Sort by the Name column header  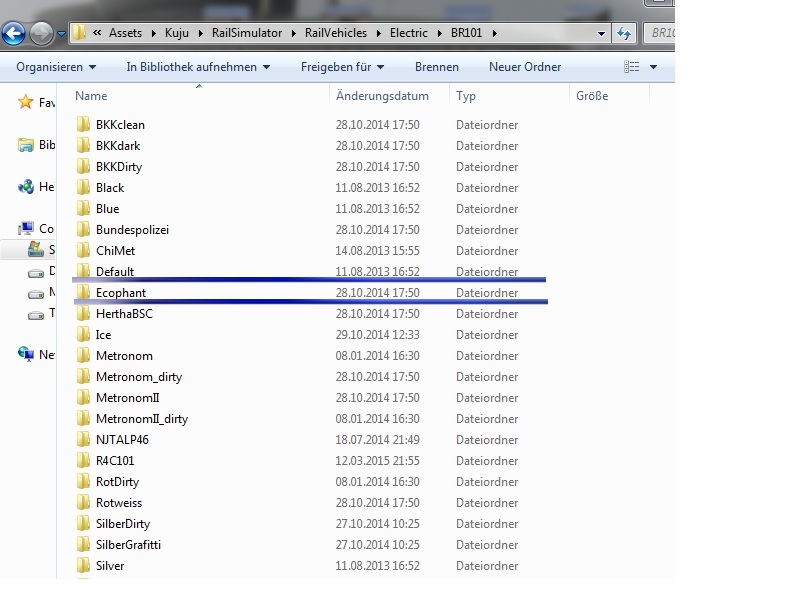91,96
